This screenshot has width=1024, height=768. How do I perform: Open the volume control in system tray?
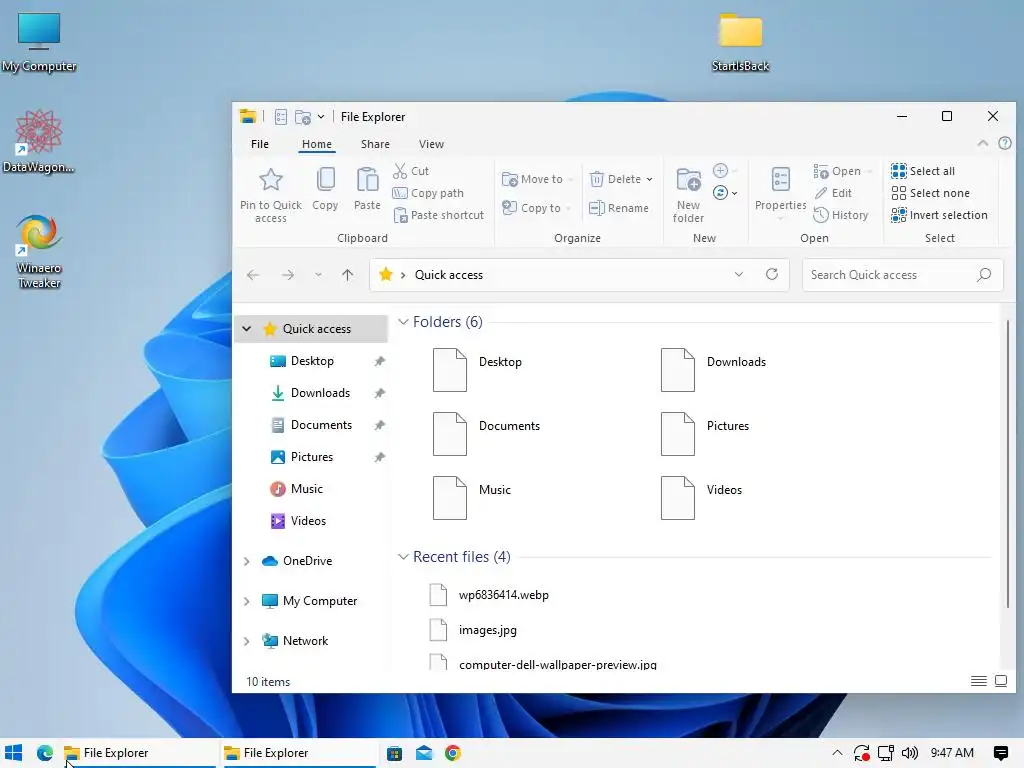tap(910, 753)
